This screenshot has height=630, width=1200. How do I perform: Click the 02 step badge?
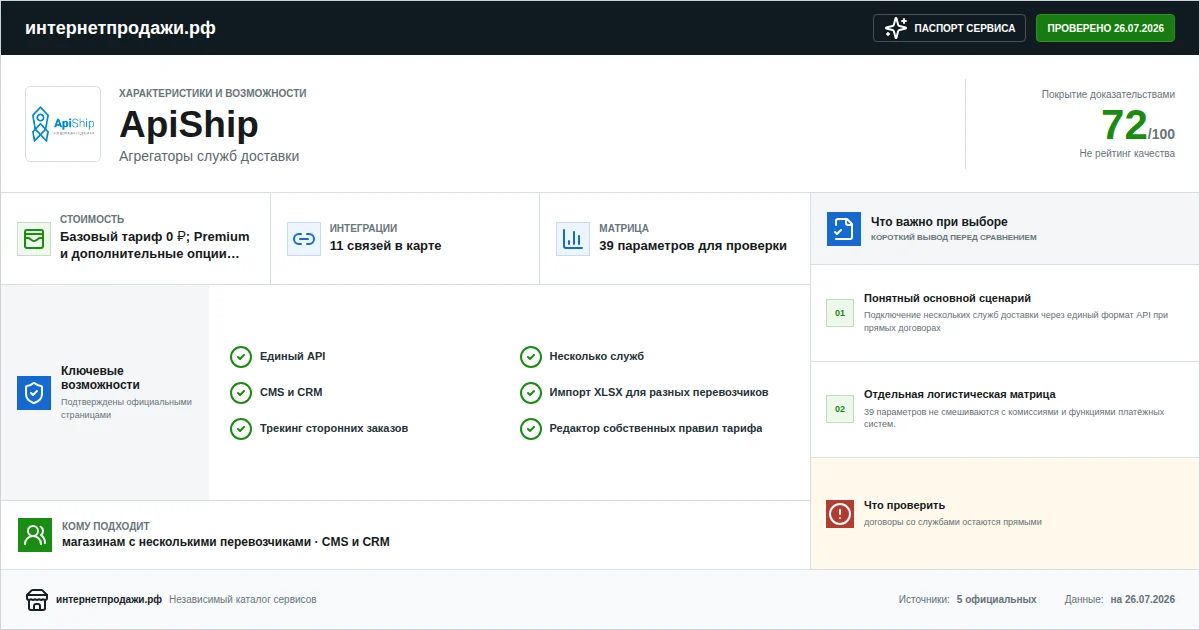coord(840,409)
